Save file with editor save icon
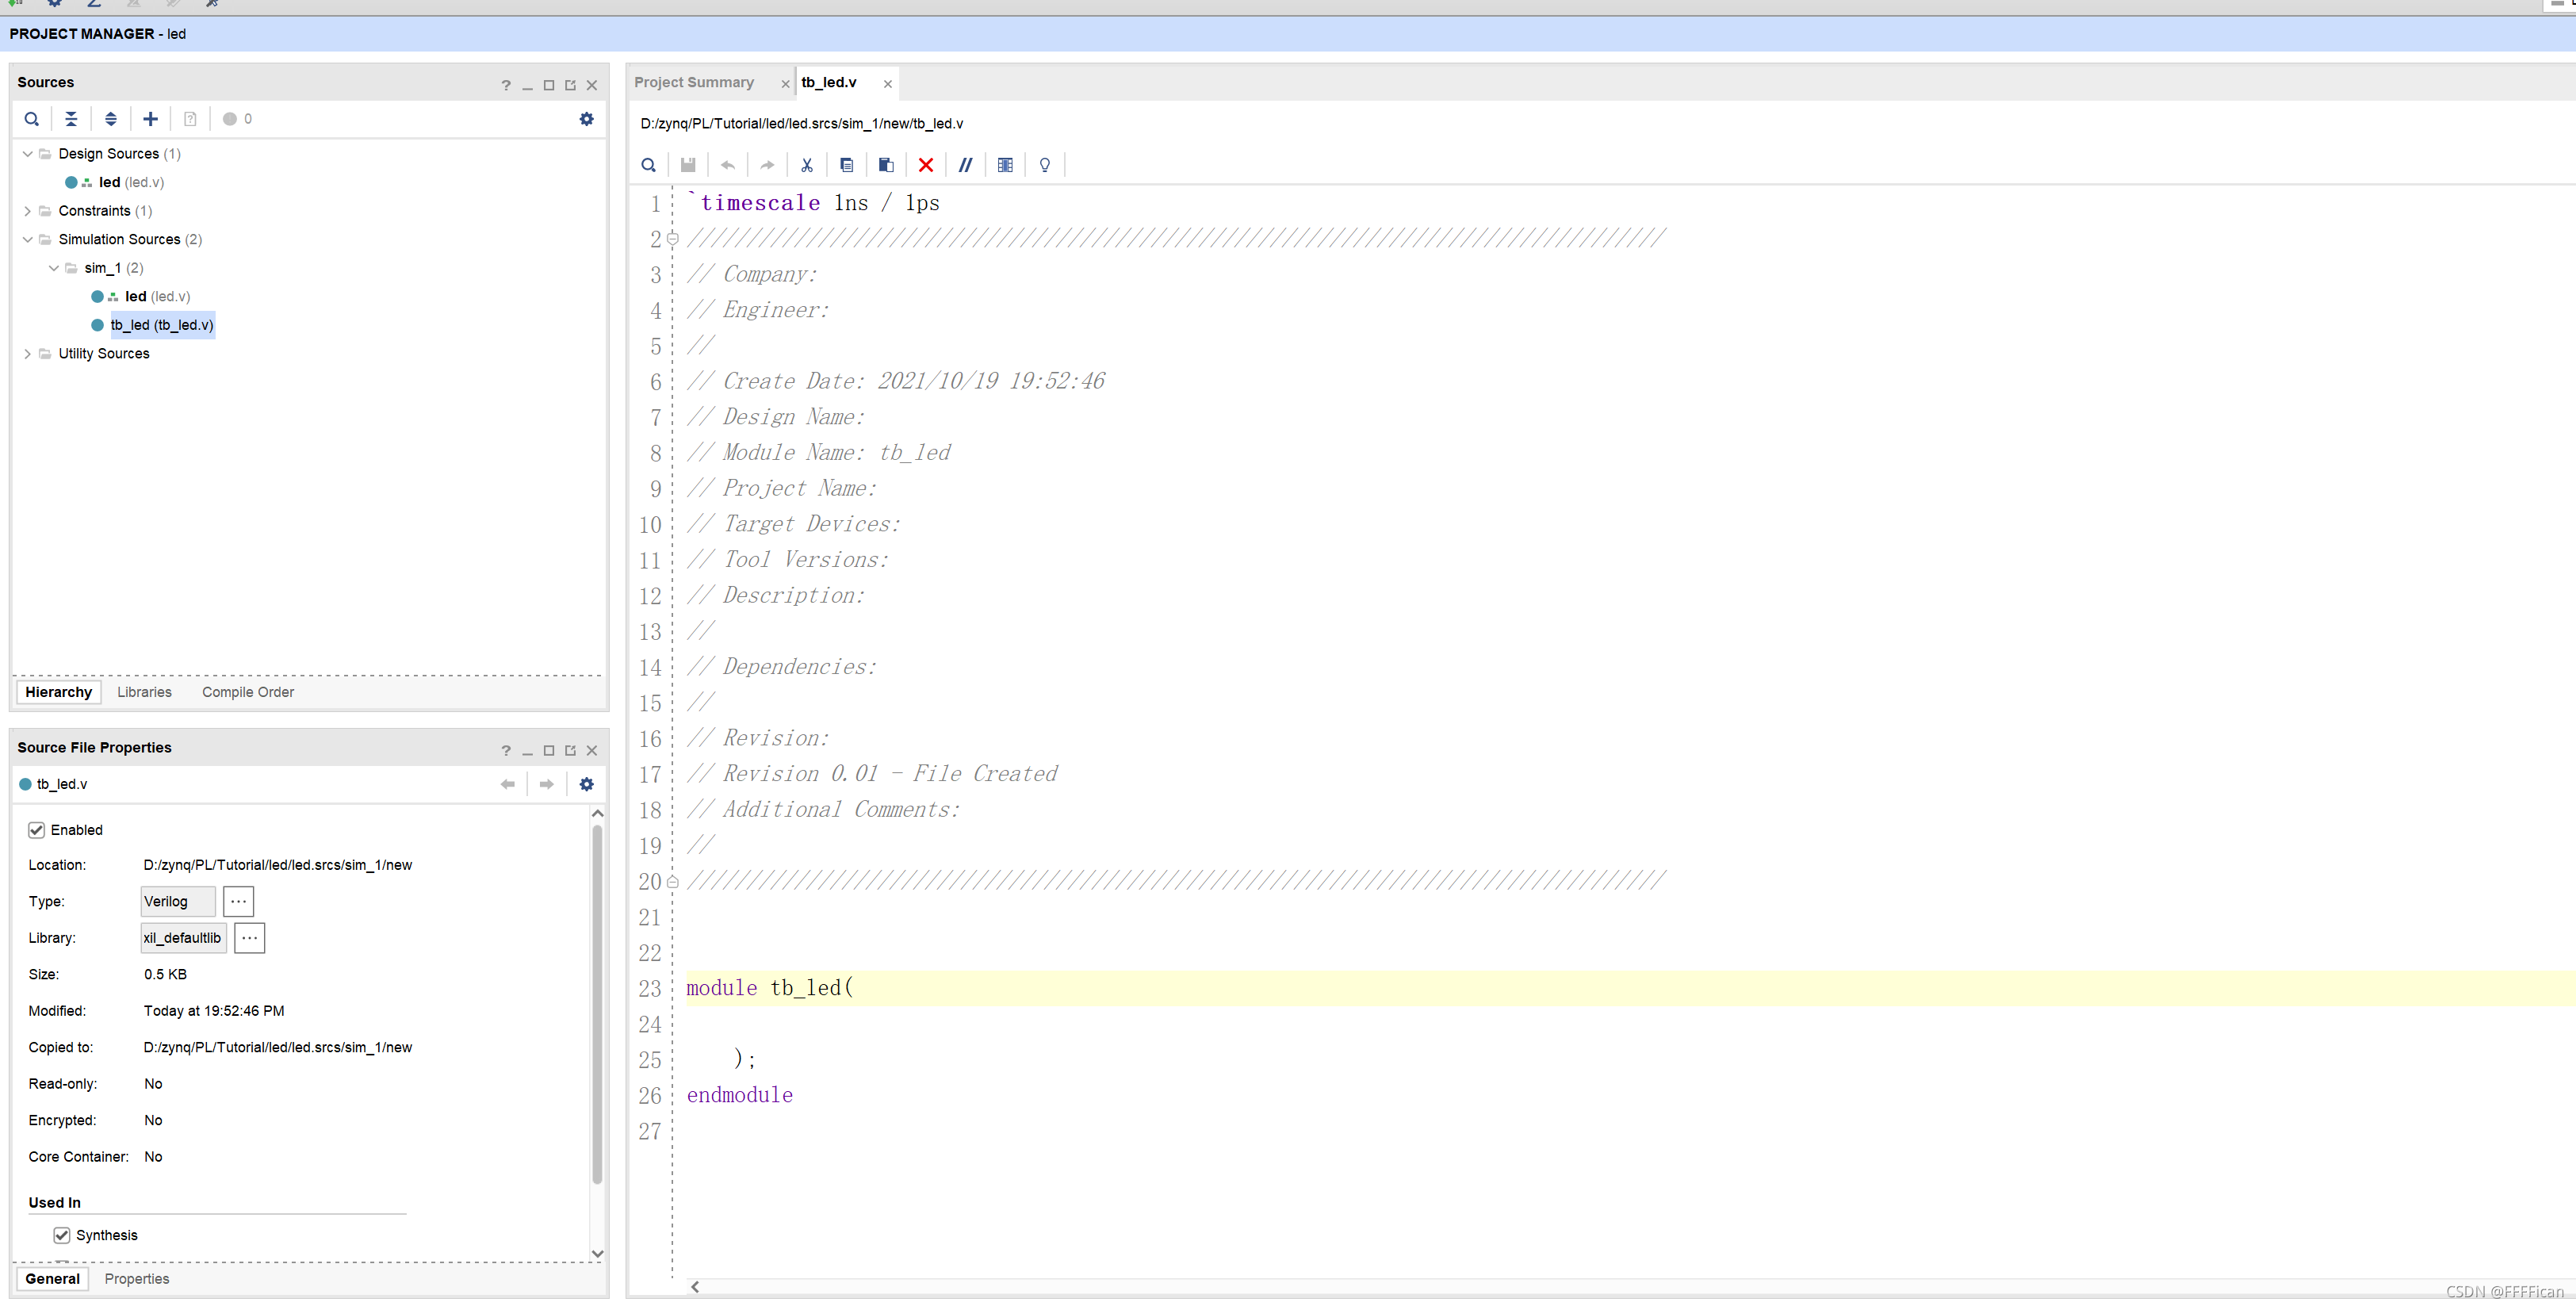 [x=688, y=165]
